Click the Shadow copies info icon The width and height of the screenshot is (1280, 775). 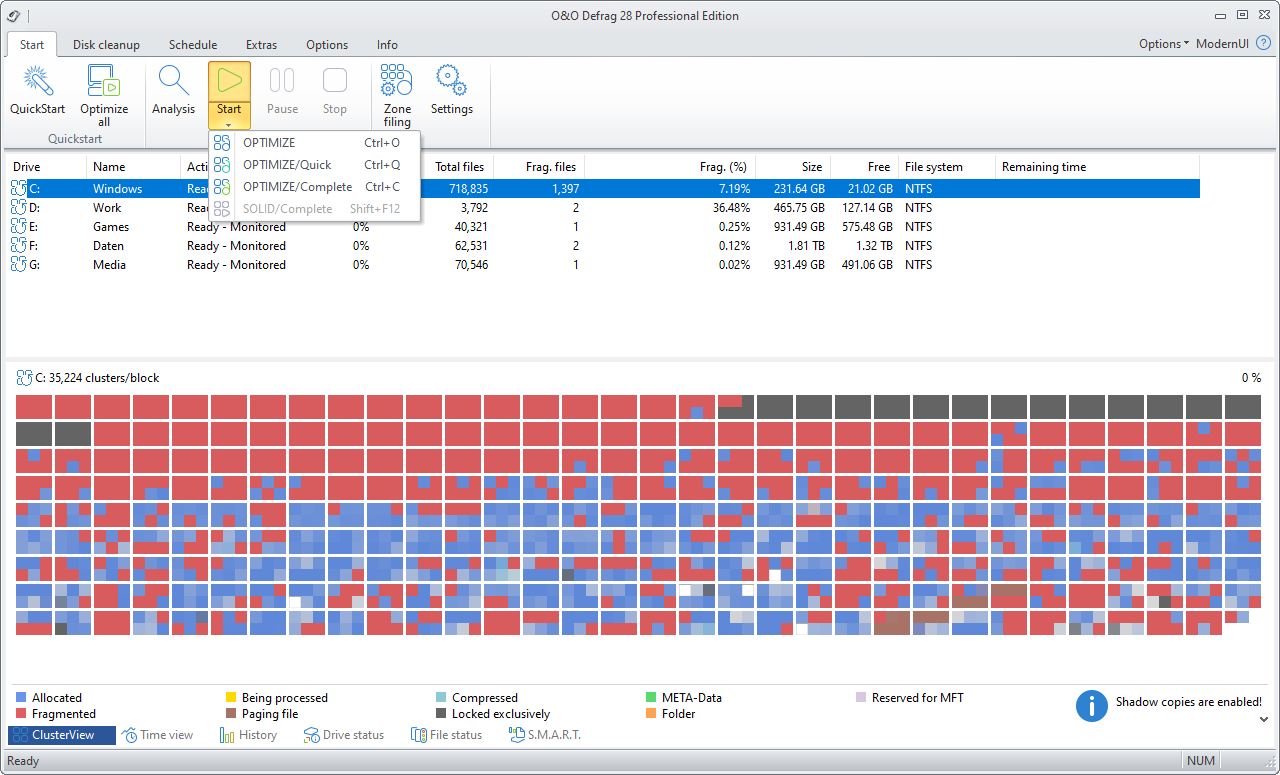tap(1092, 705)
